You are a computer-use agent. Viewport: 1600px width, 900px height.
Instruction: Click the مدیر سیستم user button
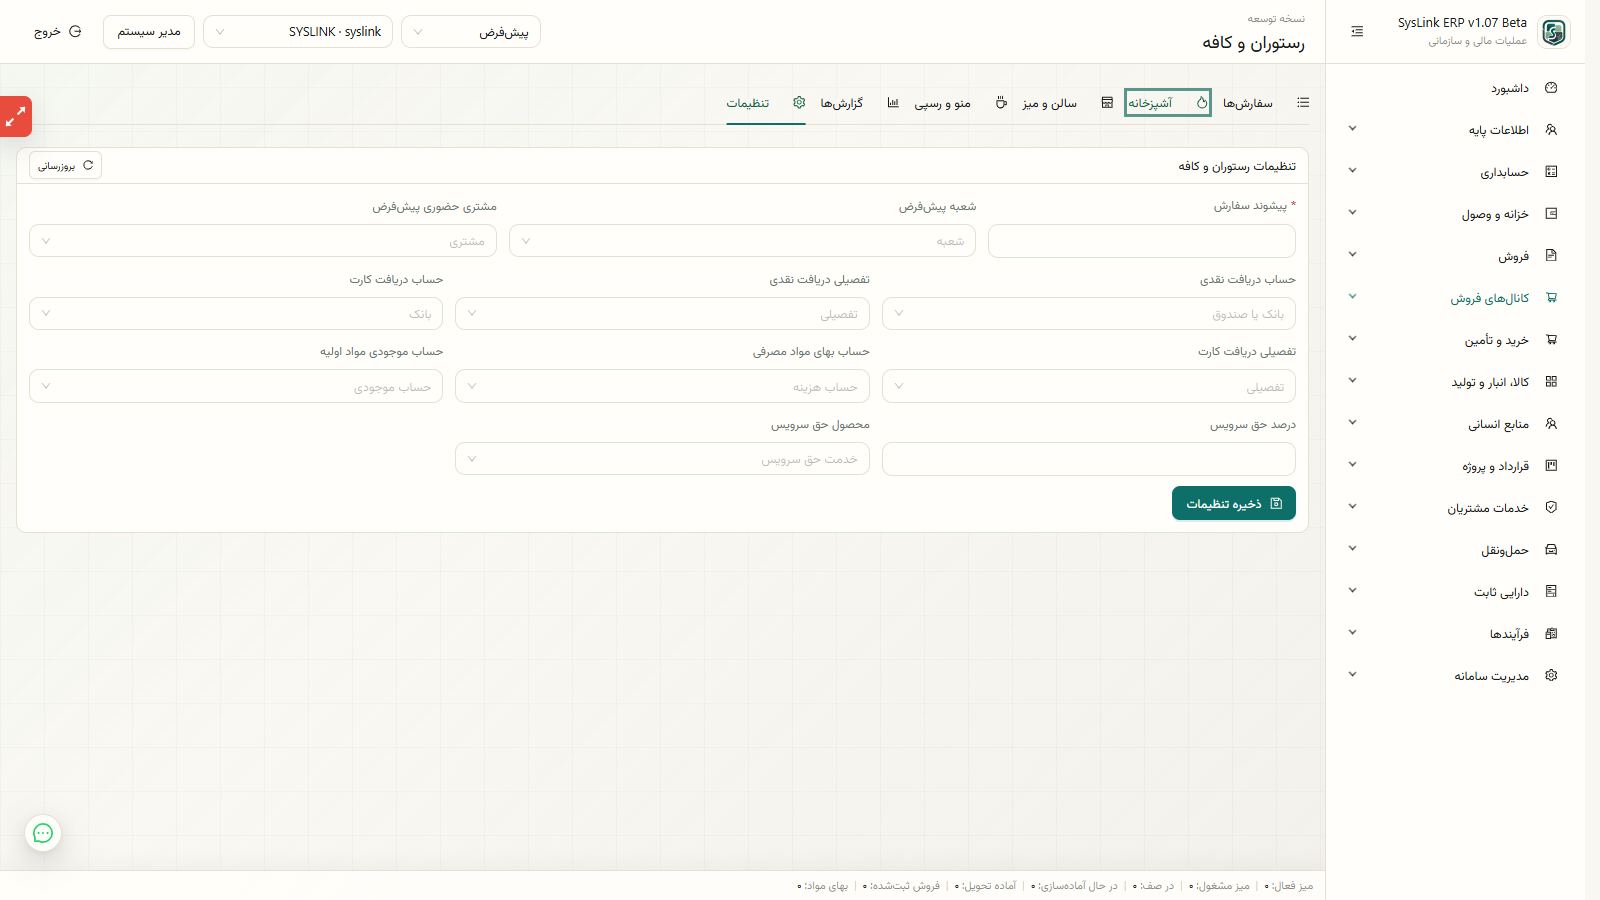click(x=149, y=32)
